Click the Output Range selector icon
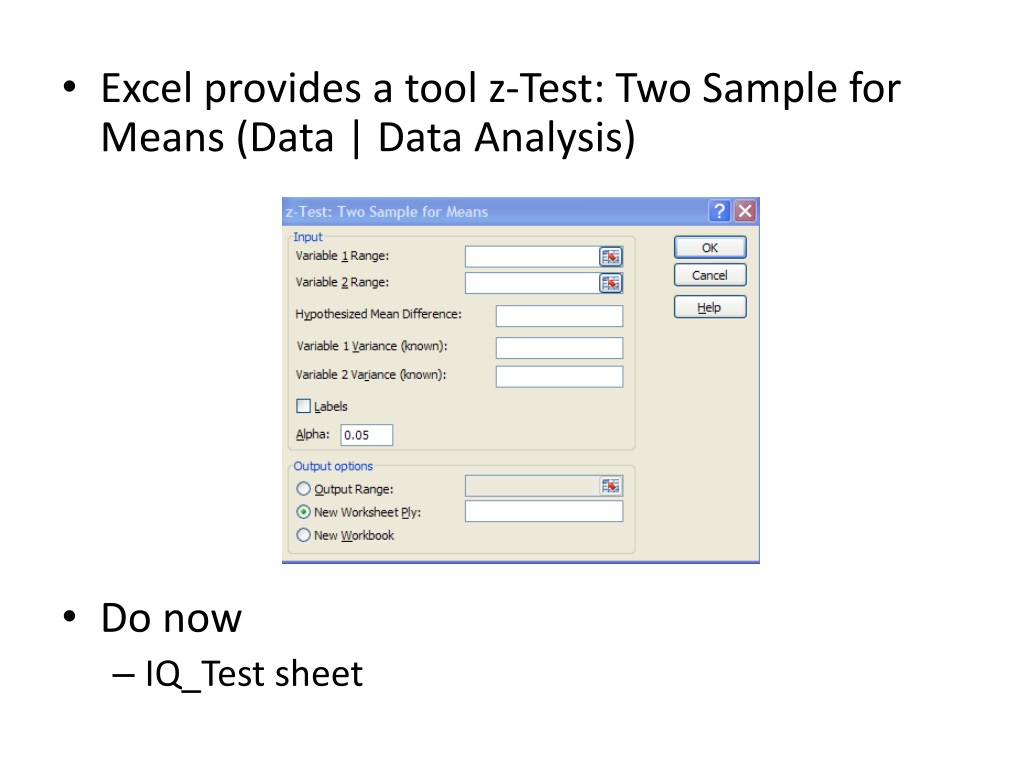Viewport: 1024px width, 768px height. coord(611,486)
